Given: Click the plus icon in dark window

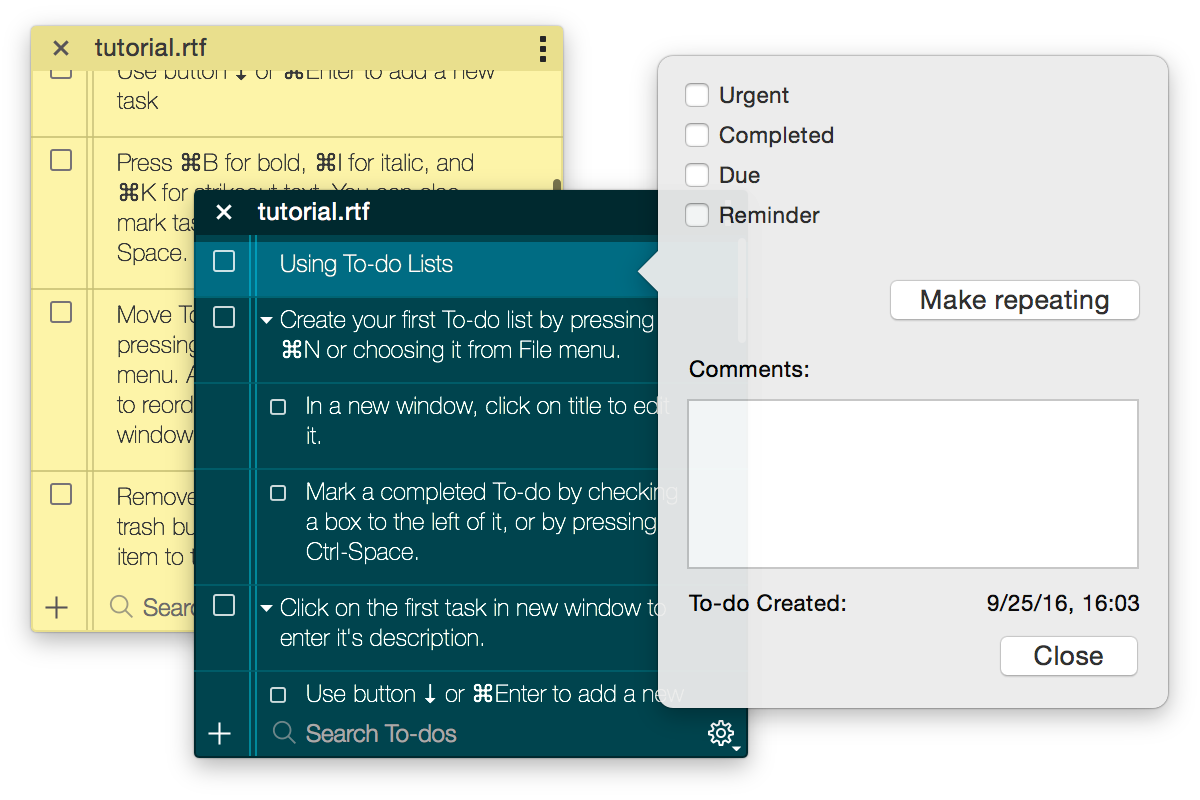Looking at the screenshot, I should (219, 734).
